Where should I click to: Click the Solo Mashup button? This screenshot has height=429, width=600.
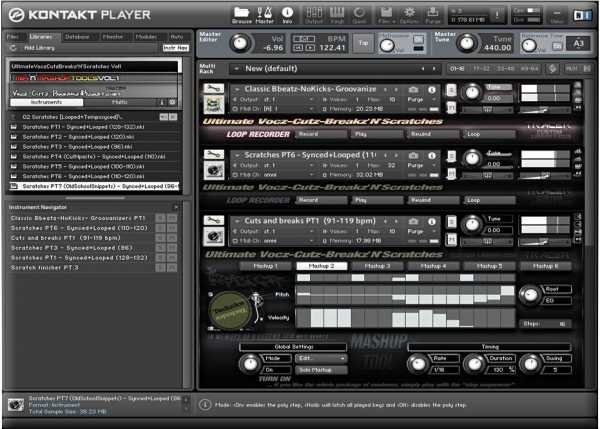(321, 370)
